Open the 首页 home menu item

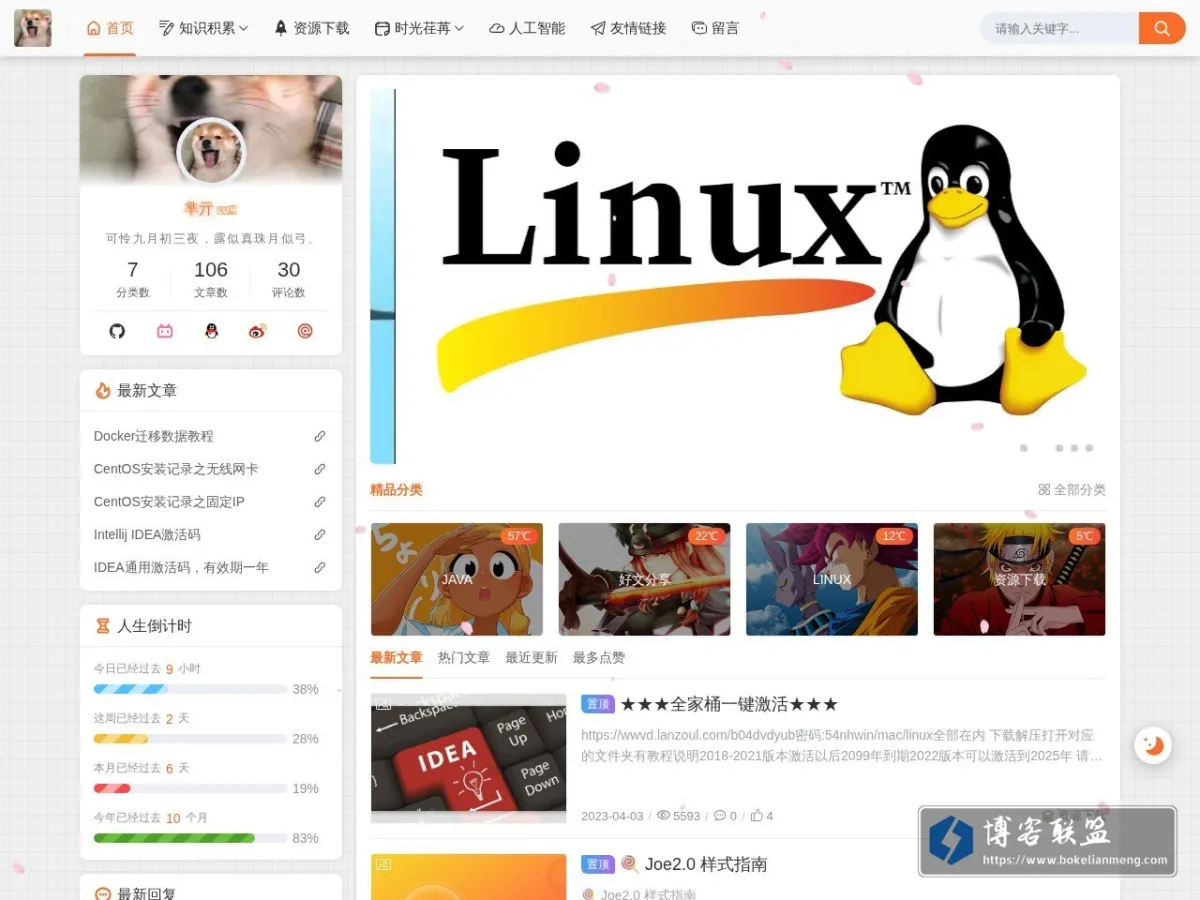110,28
